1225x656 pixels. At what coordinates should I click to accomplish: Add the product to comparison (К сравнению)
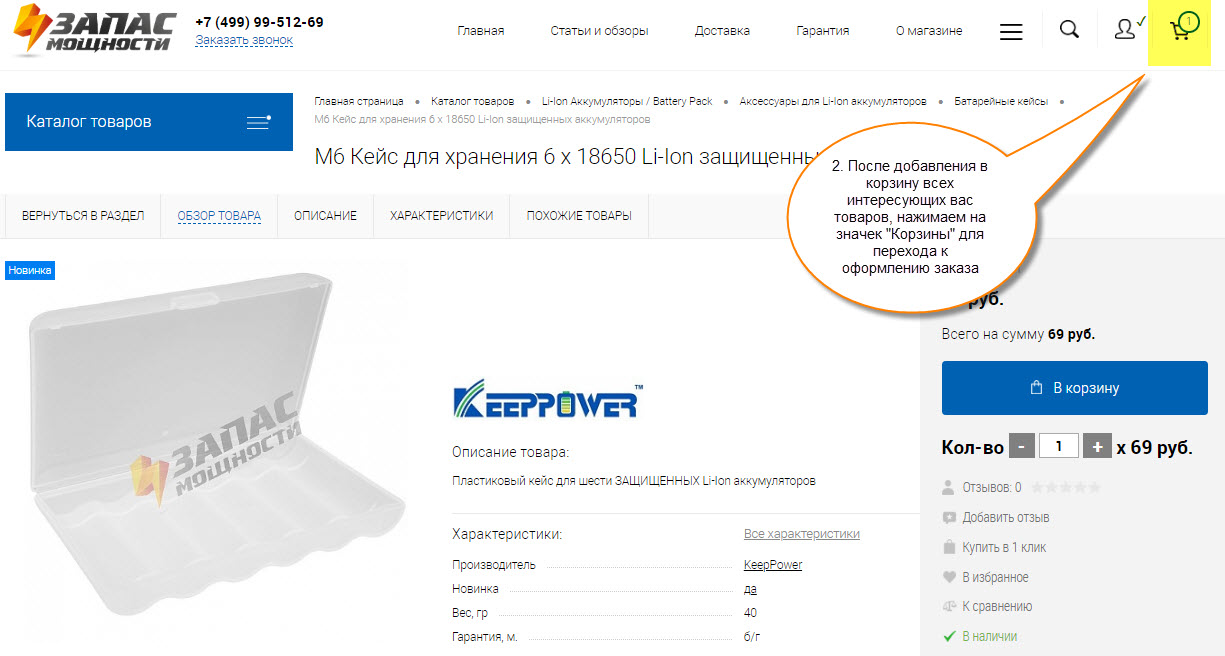[987, 606]
